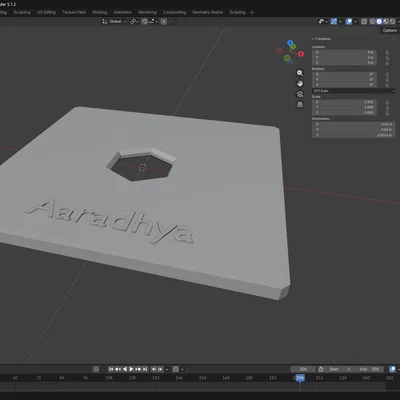Screen dimensions: 400x400
Task: Click Scale X value field
Action: (x=344, y=102)
